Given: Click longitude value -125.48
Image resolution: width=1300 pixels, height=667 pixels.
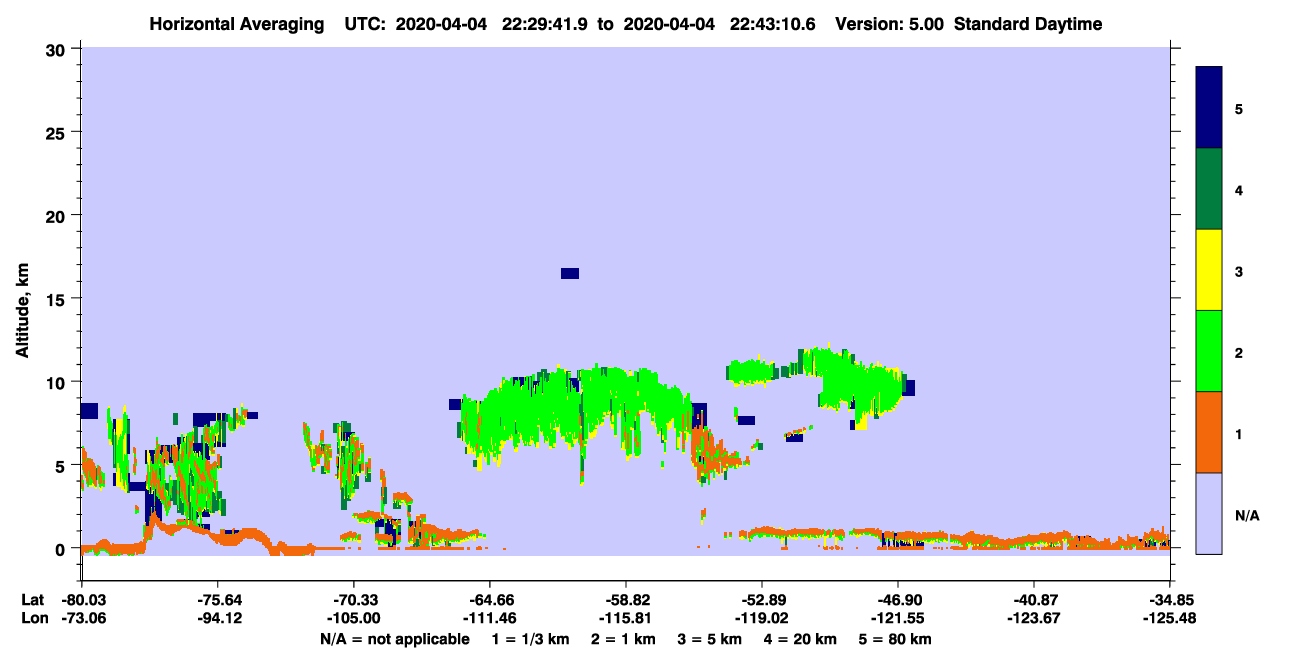Looking at the screenshot, I should point(1170,618).
